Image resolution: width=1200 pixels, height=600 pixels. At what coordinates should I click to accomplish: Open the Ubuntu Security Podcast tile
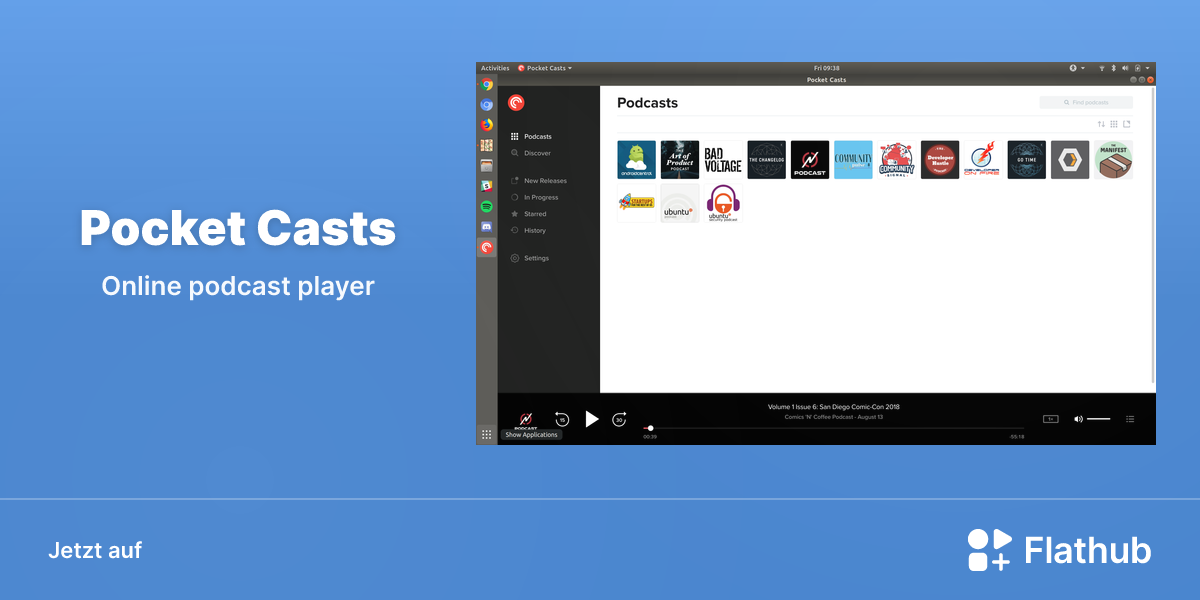point(723,203)
